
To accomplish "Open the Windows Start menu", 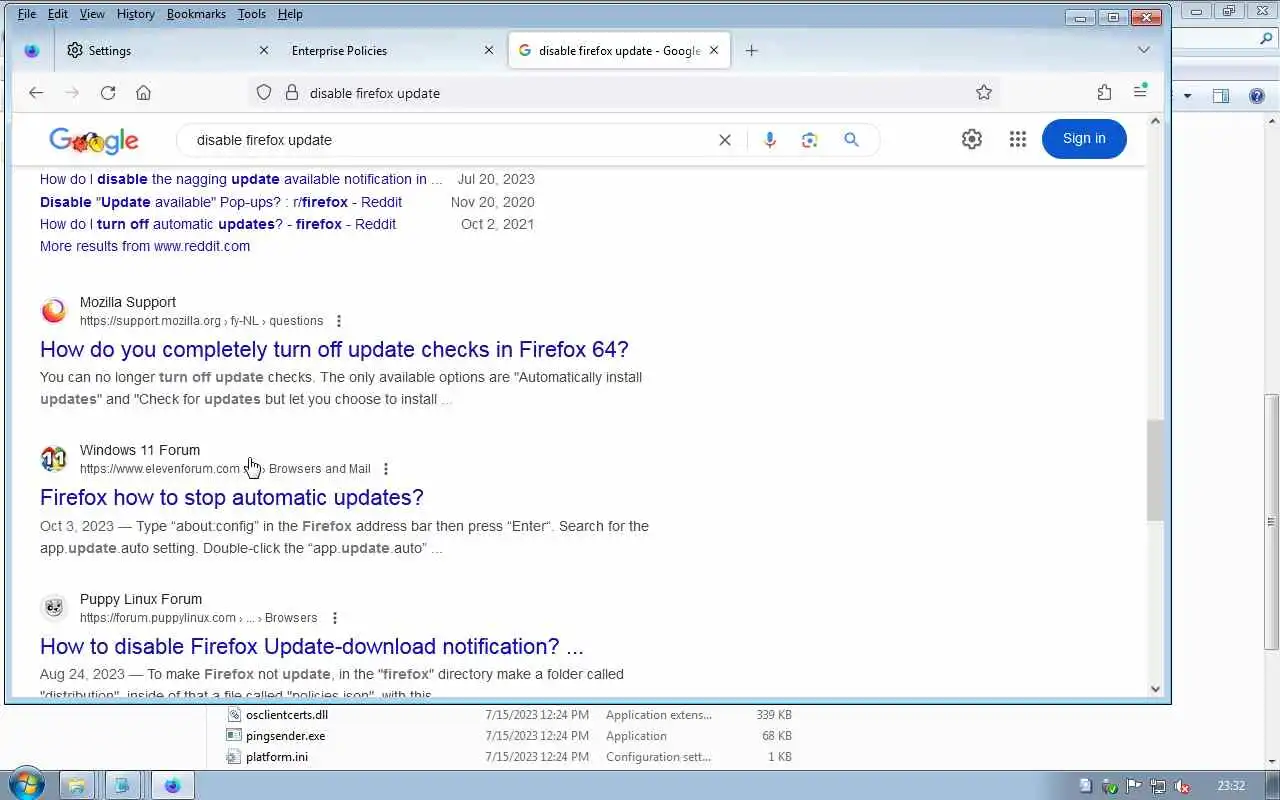I will (x=25, y=784).
